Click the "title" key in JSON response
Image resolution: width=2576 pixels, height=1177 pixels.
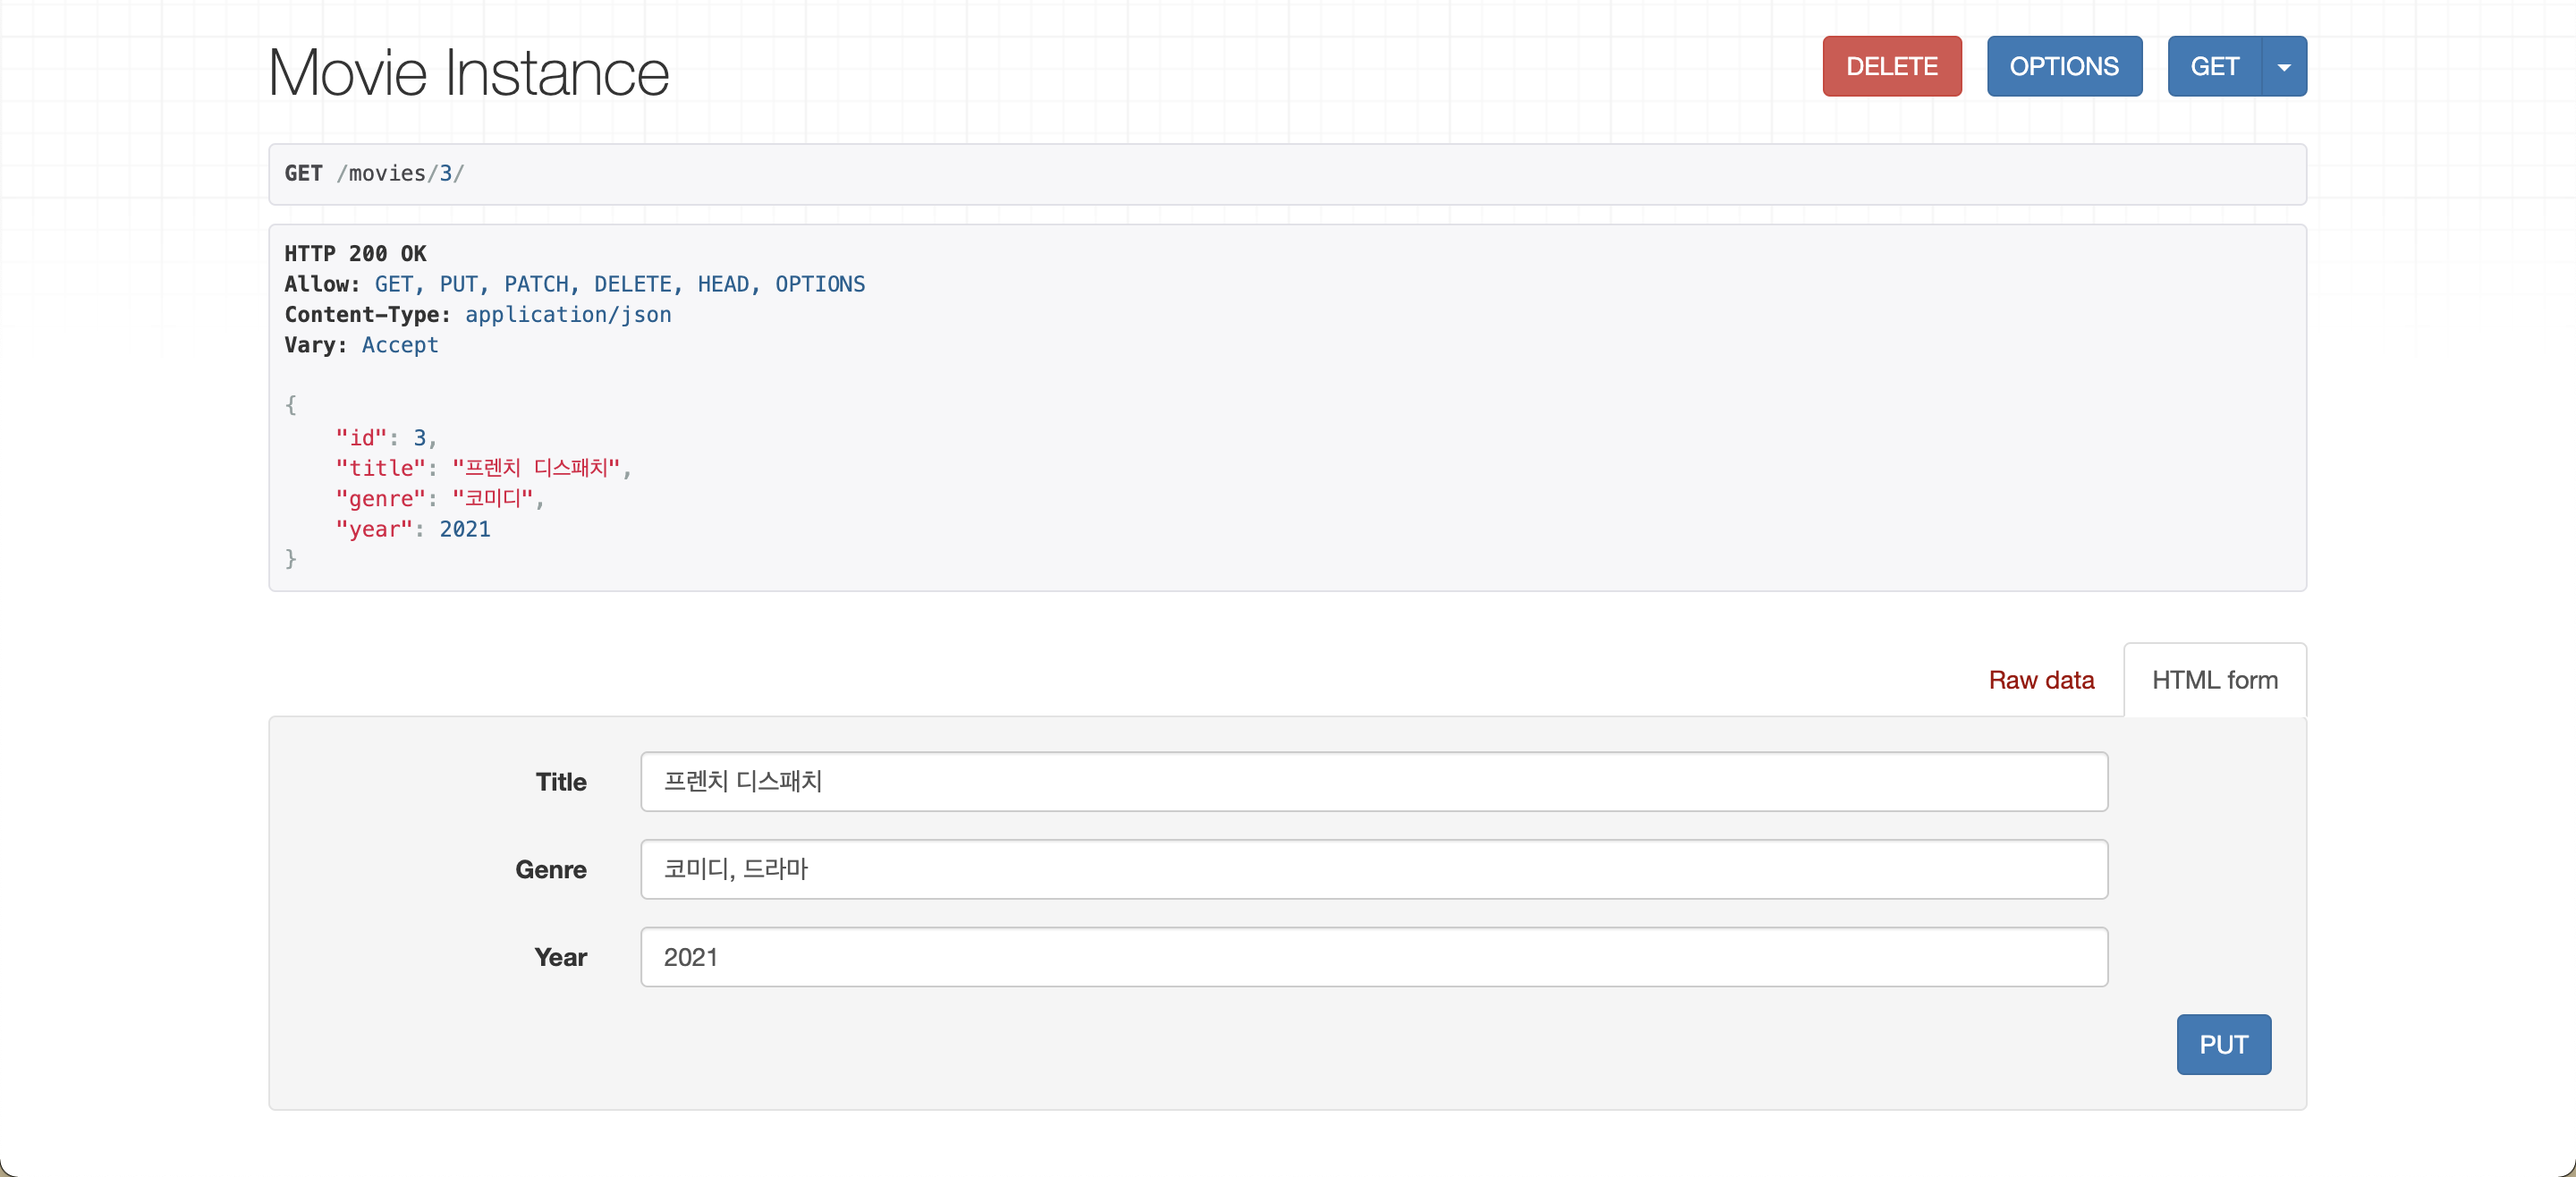380,468
